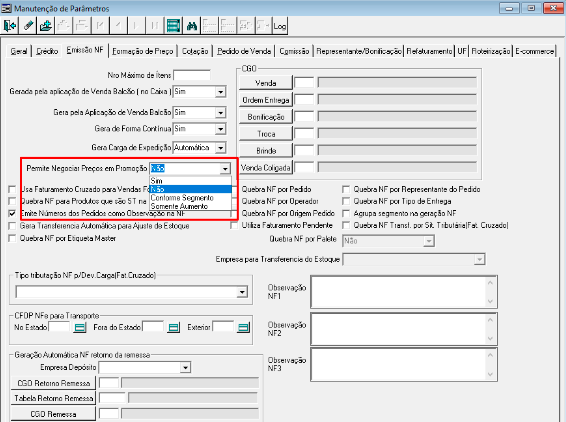Switch to the Representante/Bonificação tab

coord(359,51)
